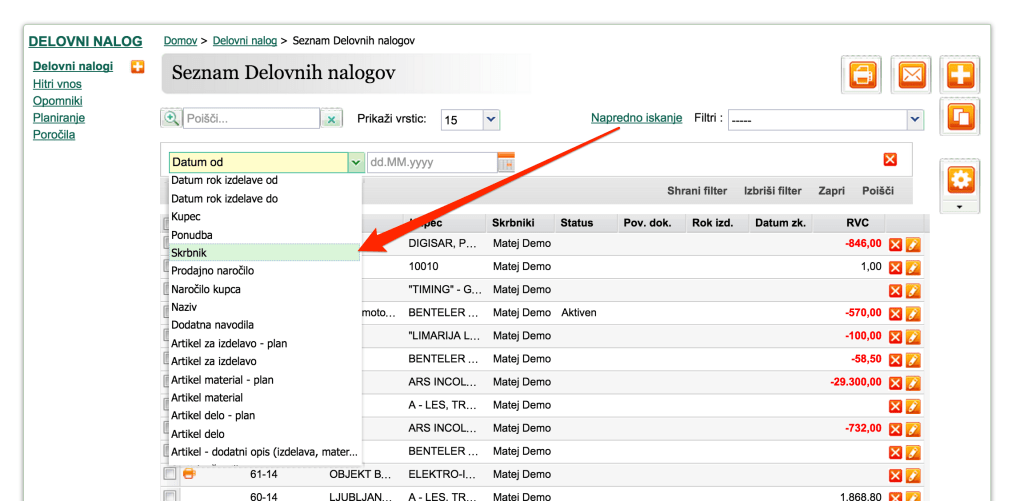Open Opomniki in sidebar
Viewport: 1024px width, 501px height.
tap(57, 101)
